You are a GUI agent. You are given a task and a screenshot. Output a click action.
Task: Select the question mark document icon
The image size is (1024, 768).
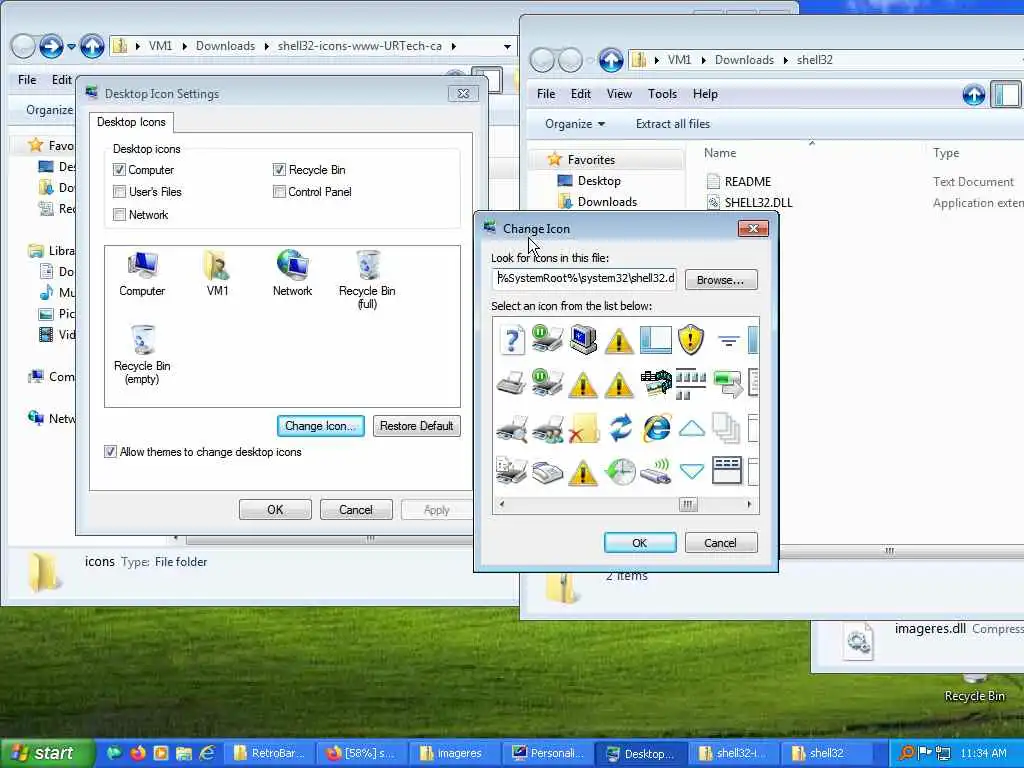click(x=512, y=340)
